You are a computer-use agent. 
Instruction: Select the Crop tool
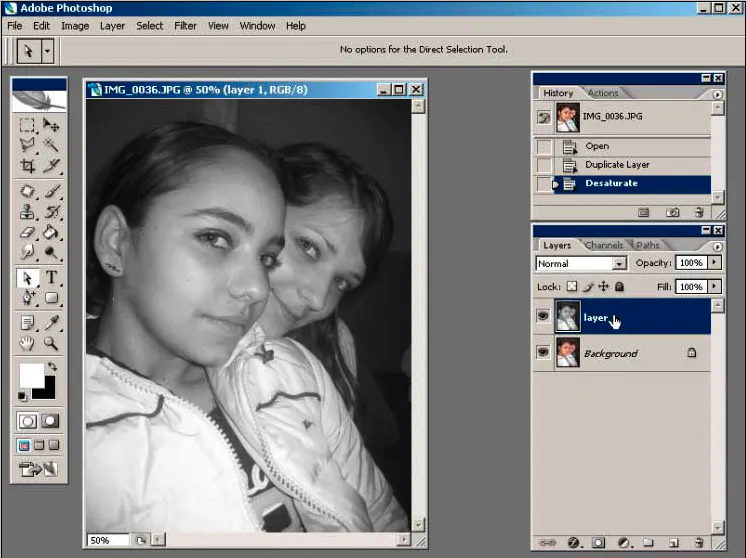(x=27, y=165)
